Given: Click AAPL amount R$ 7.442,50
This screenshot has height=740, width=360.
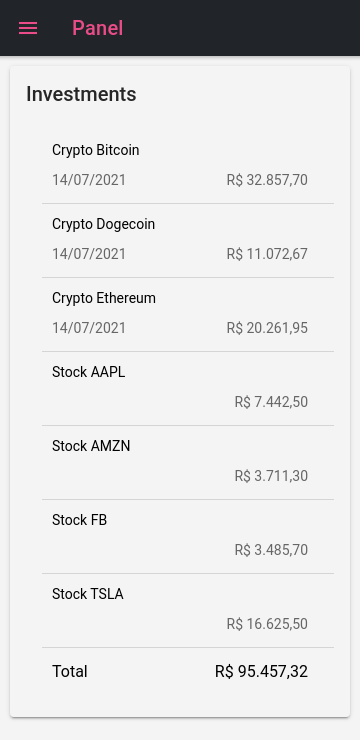Looking at the screenshot, I should pos(271,403).
